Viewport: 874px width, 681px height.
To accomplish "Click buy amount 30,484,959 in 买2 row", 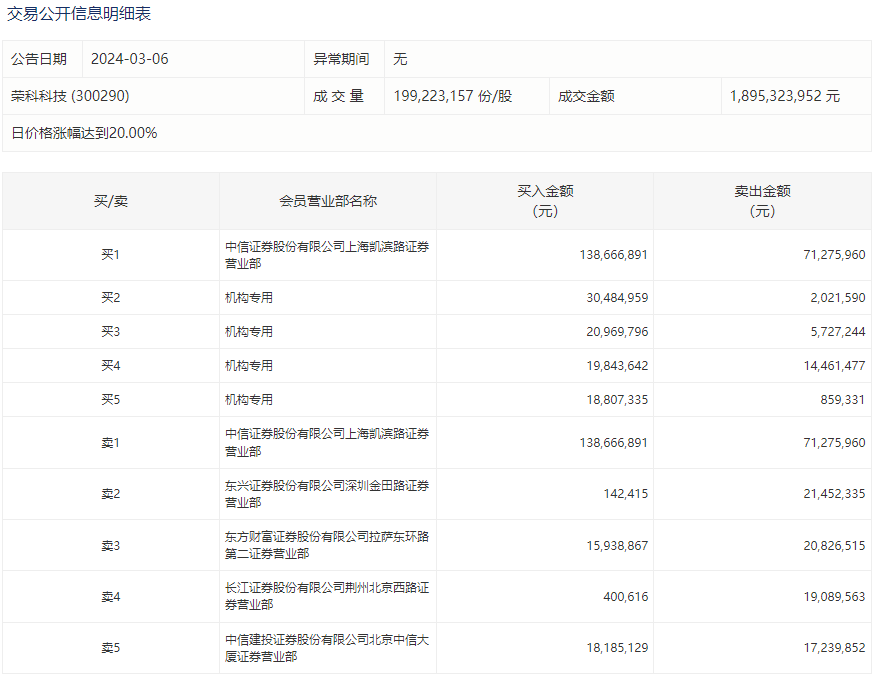I will (x=617, y=298).
